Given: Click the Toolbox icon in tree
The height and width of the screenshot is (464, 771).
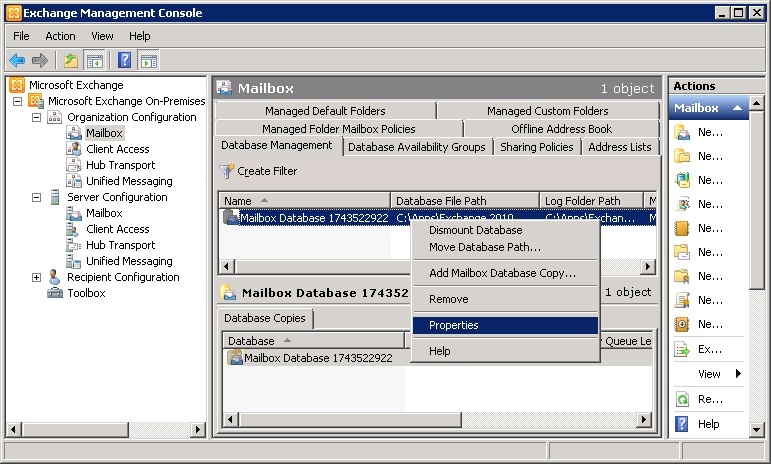Looking at the screenshot, I should pyautogui.click(x=55, y=293).
